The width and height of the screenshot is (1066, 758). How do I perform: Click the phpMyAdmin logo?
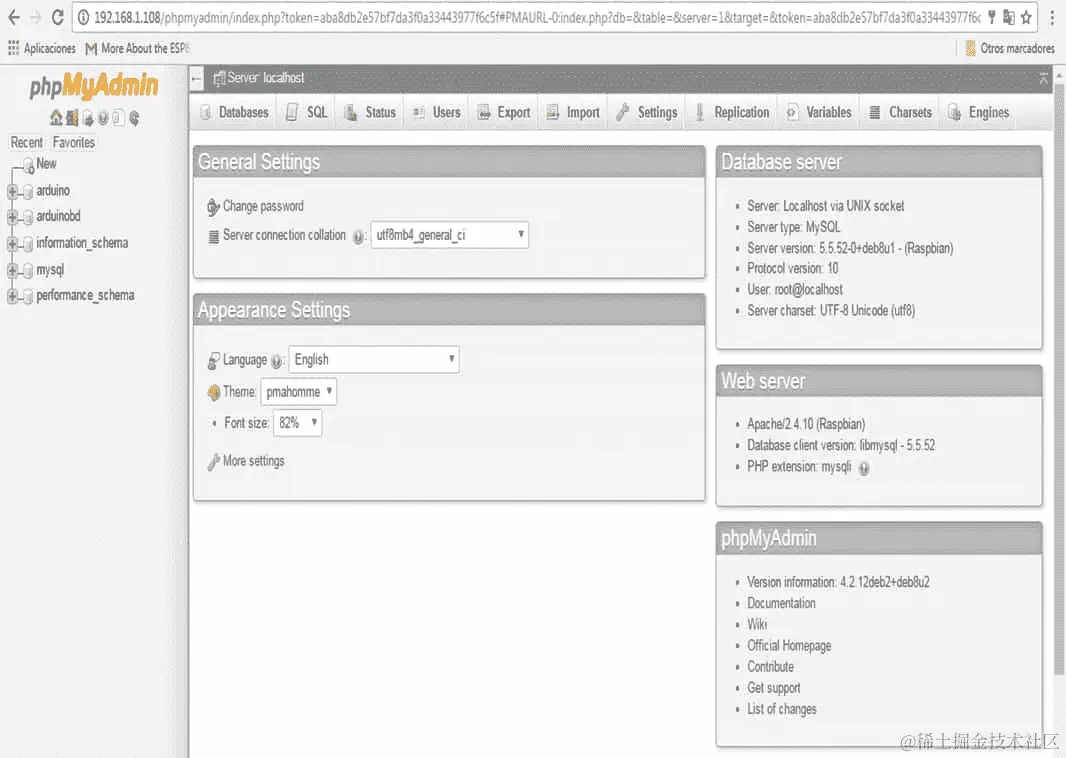tap(94, 86)
